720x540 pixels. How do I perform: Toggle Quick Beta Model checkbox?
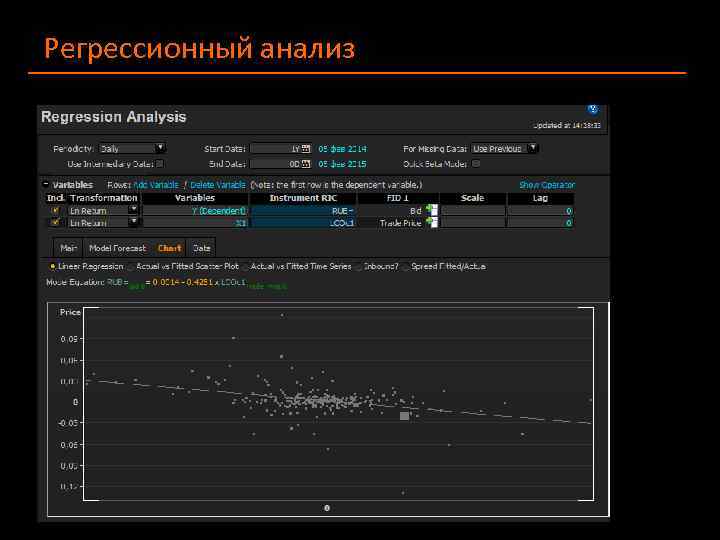click(476, 163)
